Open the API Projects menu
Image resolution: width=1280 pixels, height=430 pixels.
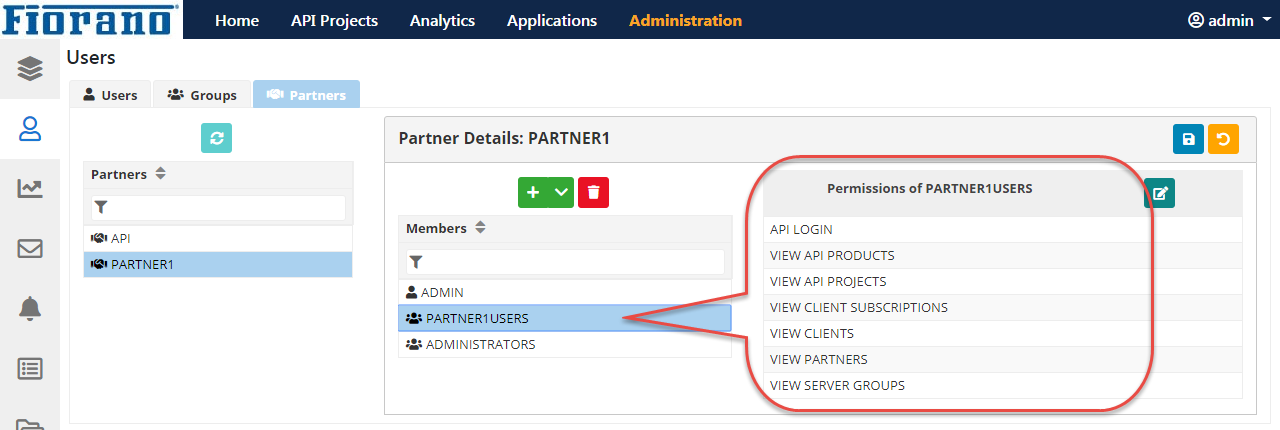pos(334,20)
